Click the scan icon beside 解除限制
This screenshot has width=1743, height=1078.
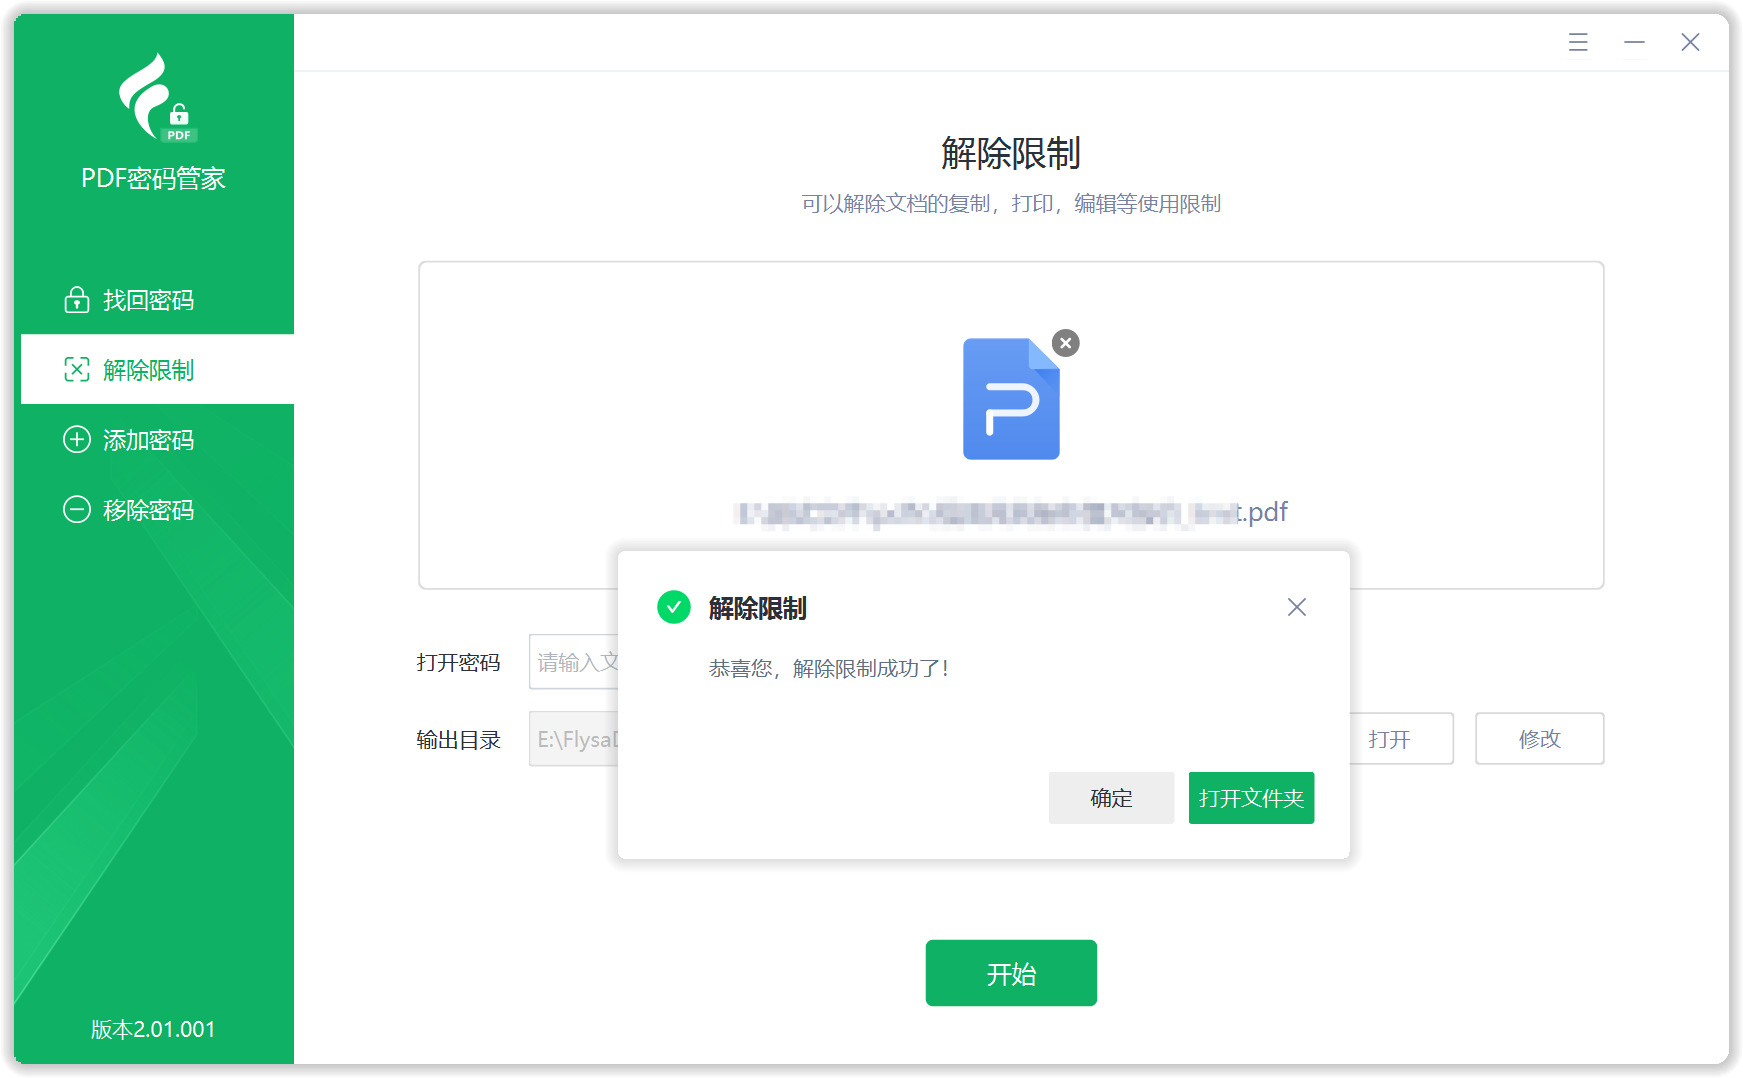77,370
